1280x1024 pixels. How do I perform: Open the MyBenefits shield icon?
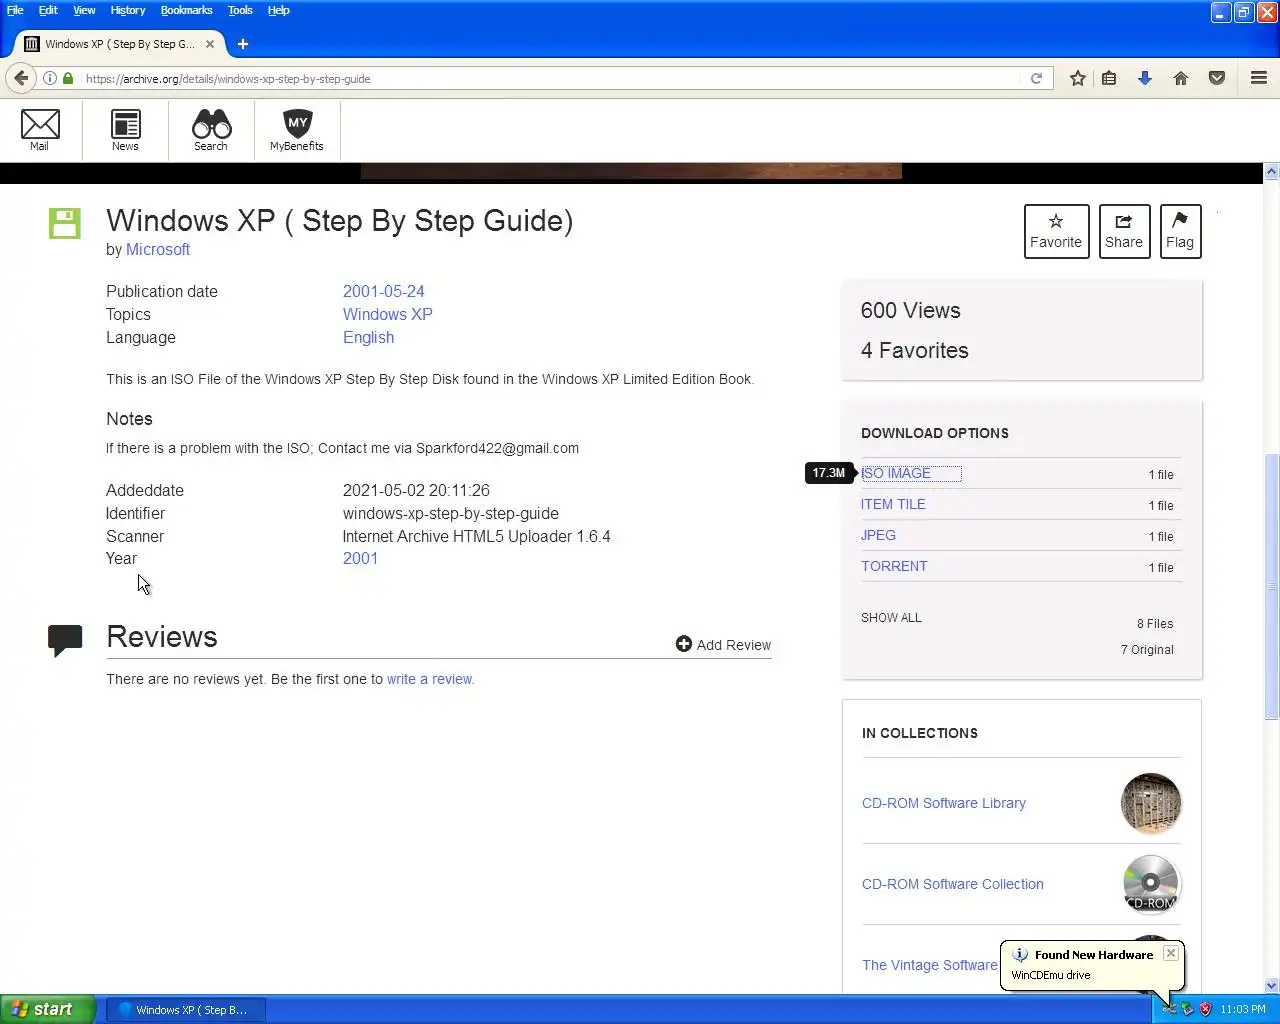point(297,130)
